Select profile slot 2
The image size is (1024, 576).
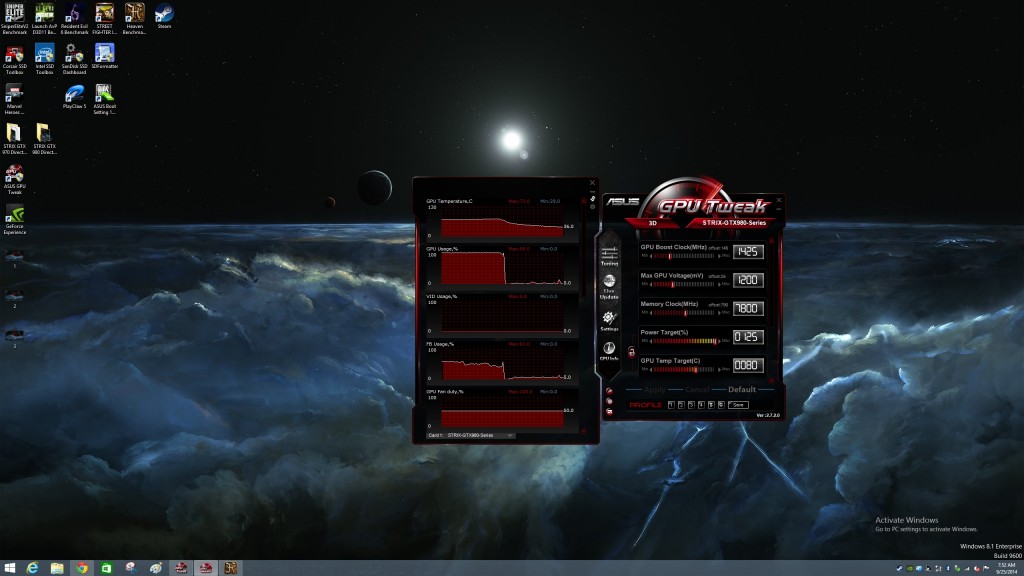click(680, 405)
